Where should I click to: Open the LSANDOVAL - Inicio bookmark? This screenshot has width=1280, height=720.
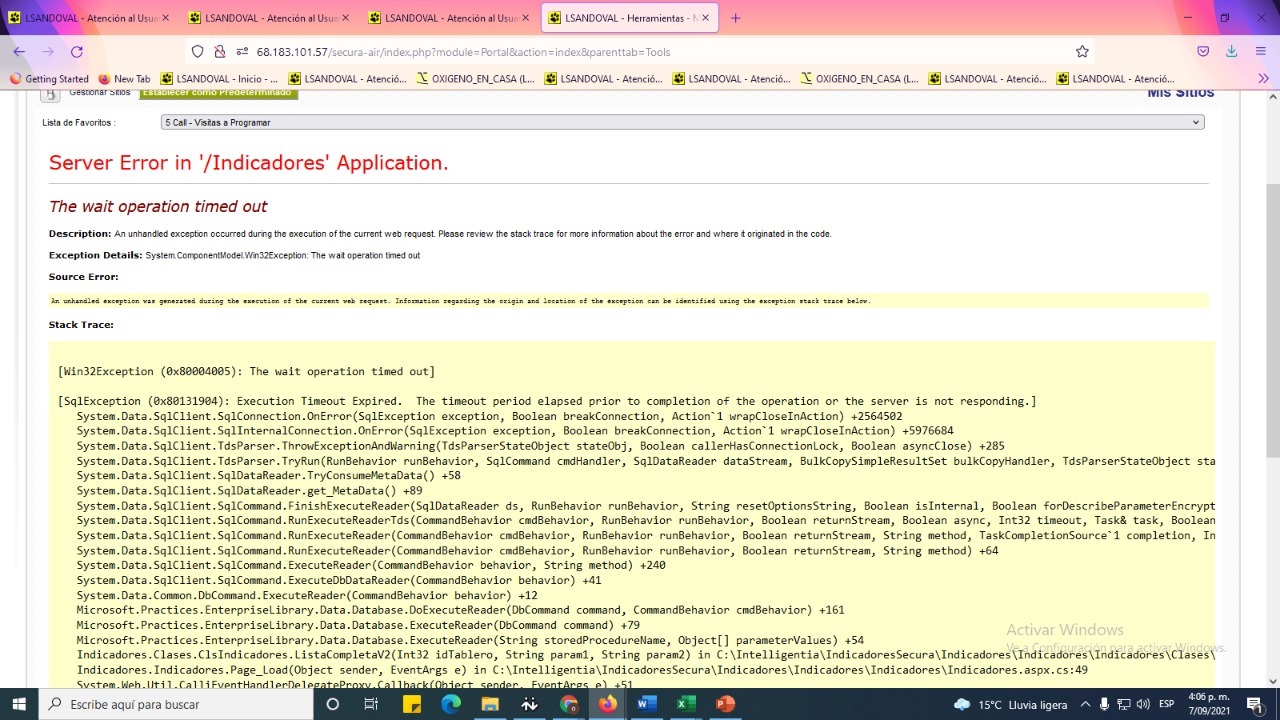219,79
